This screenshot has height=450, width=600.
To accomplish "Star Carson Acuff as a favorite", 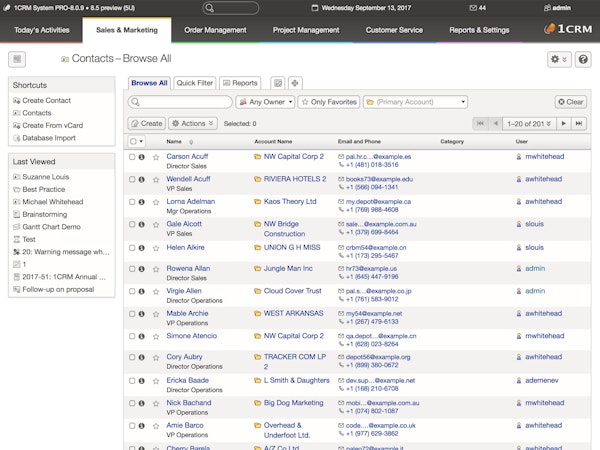I will pos(156,157).
